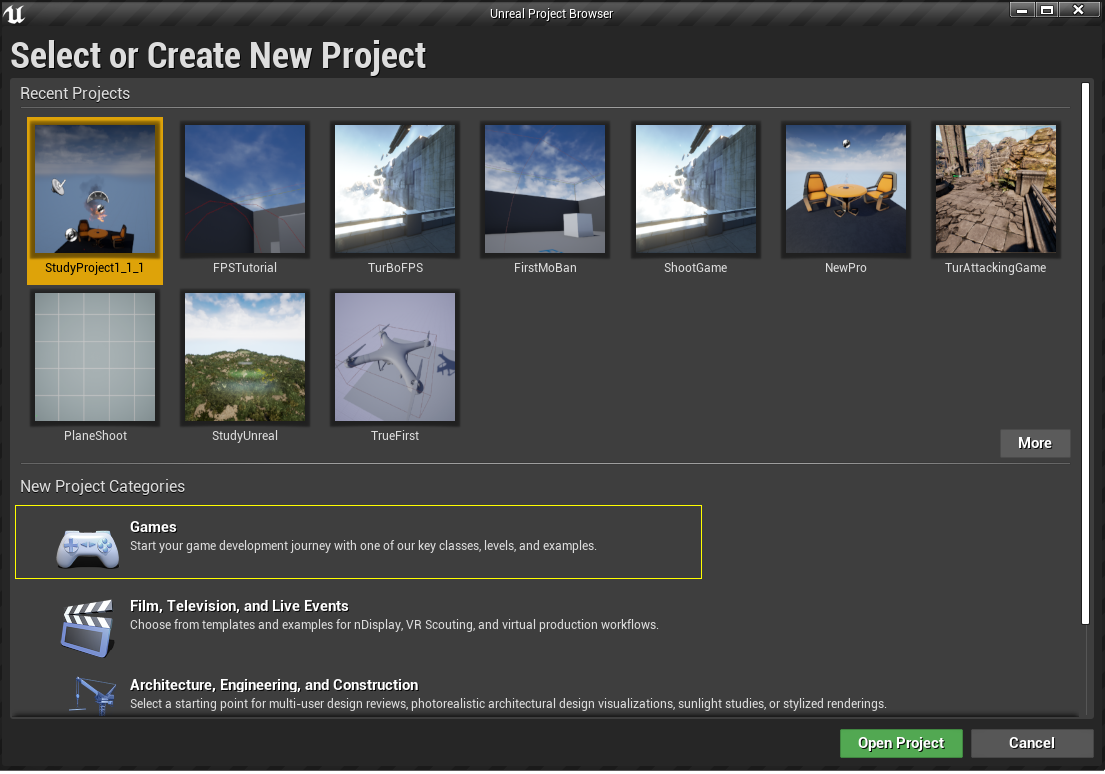Select the StudyUnreal landscape thumbnail
1105x774 pixels.
245,357
